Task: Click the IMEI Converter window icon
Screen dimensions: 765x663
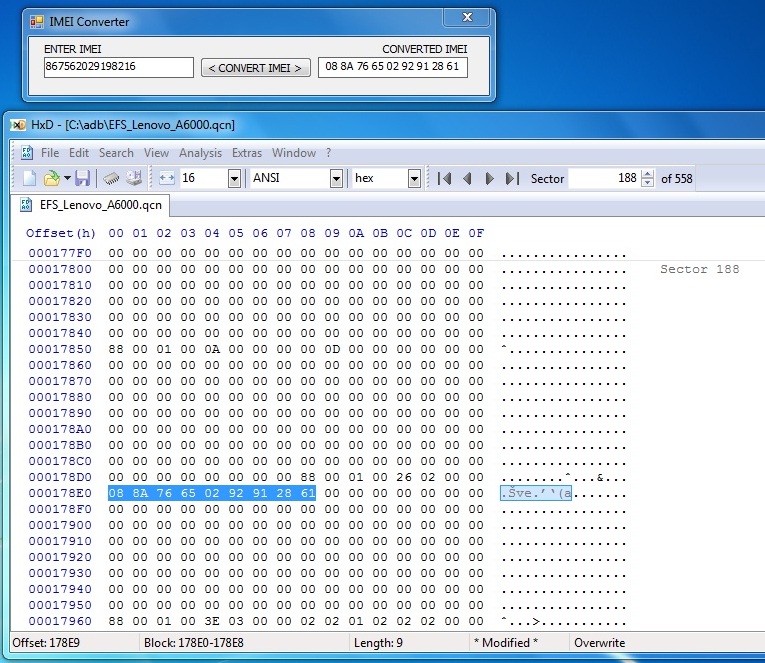Action: [37, 21]
